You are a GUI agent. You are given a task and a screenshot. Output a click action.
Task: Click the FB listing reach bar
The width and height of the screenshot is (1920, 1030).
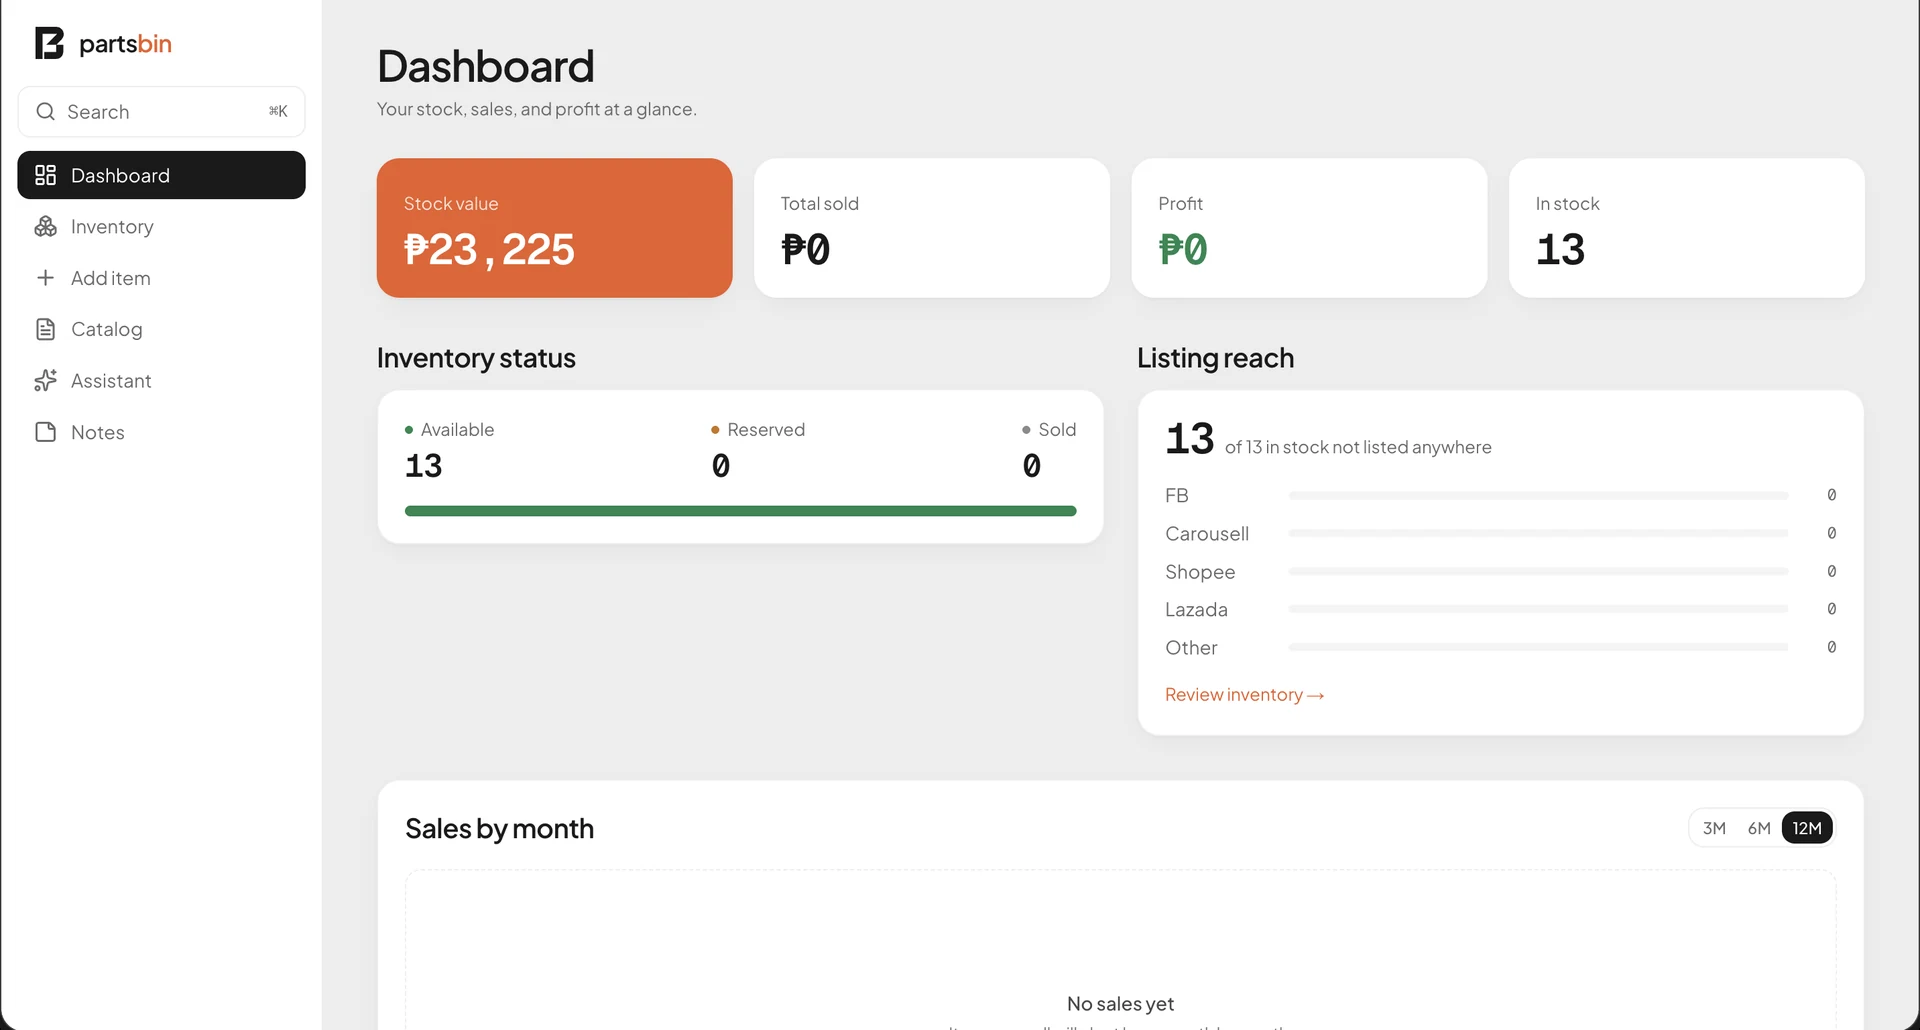pyautogui.click(x=1538, y=495)
